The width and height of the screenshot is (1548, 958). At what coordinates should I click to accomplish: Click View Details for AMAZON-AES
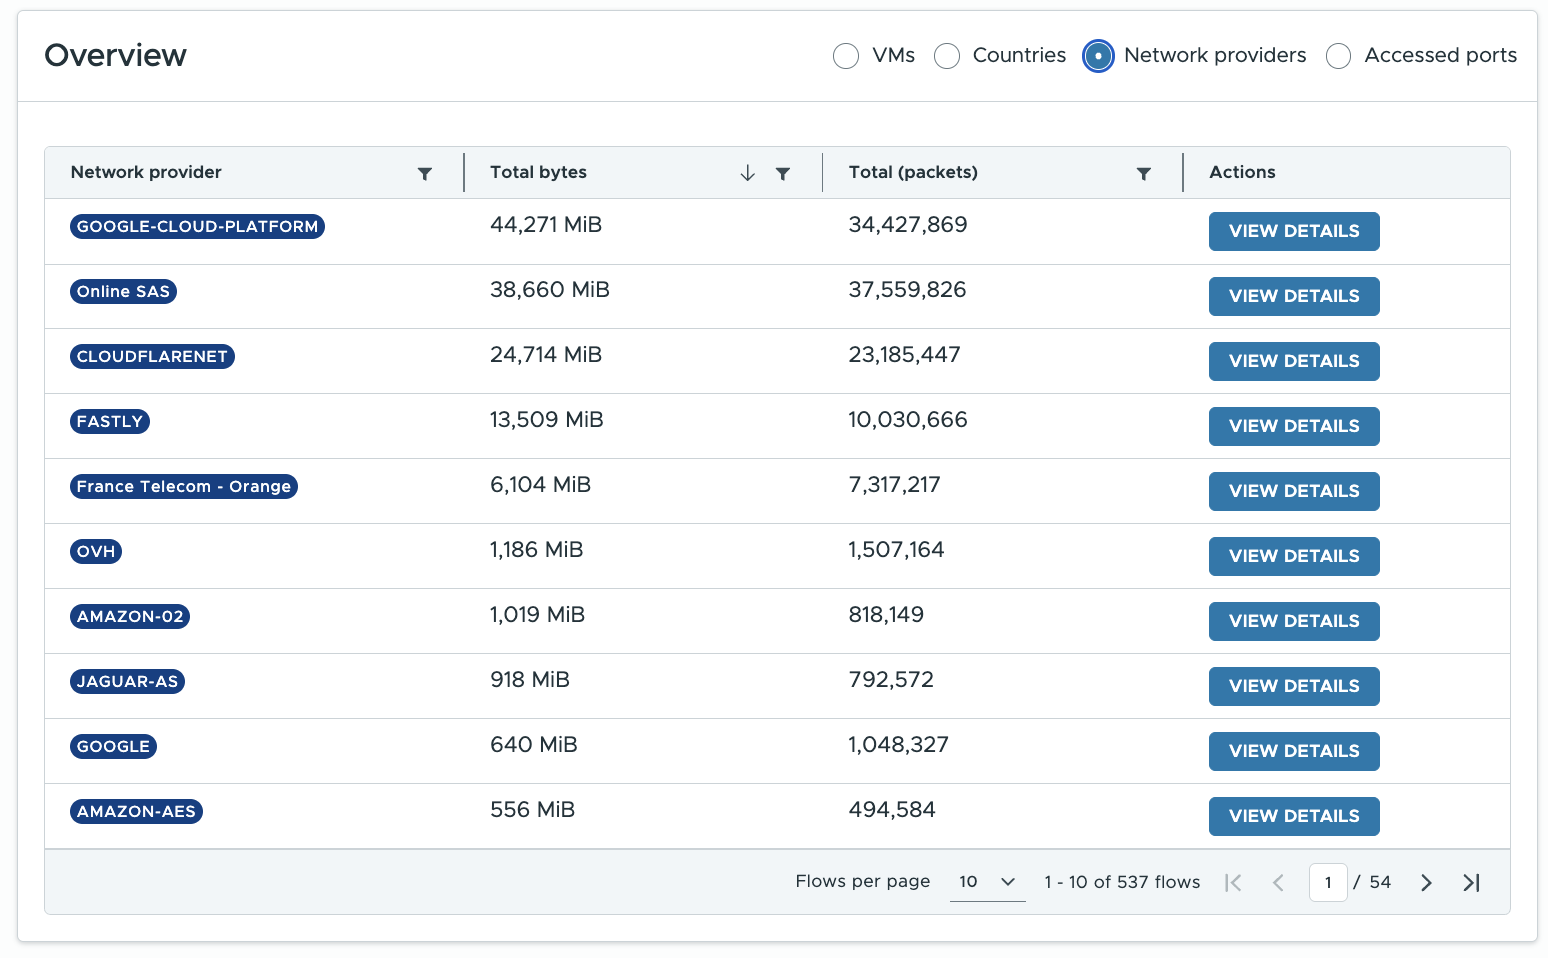[1293, 816]
